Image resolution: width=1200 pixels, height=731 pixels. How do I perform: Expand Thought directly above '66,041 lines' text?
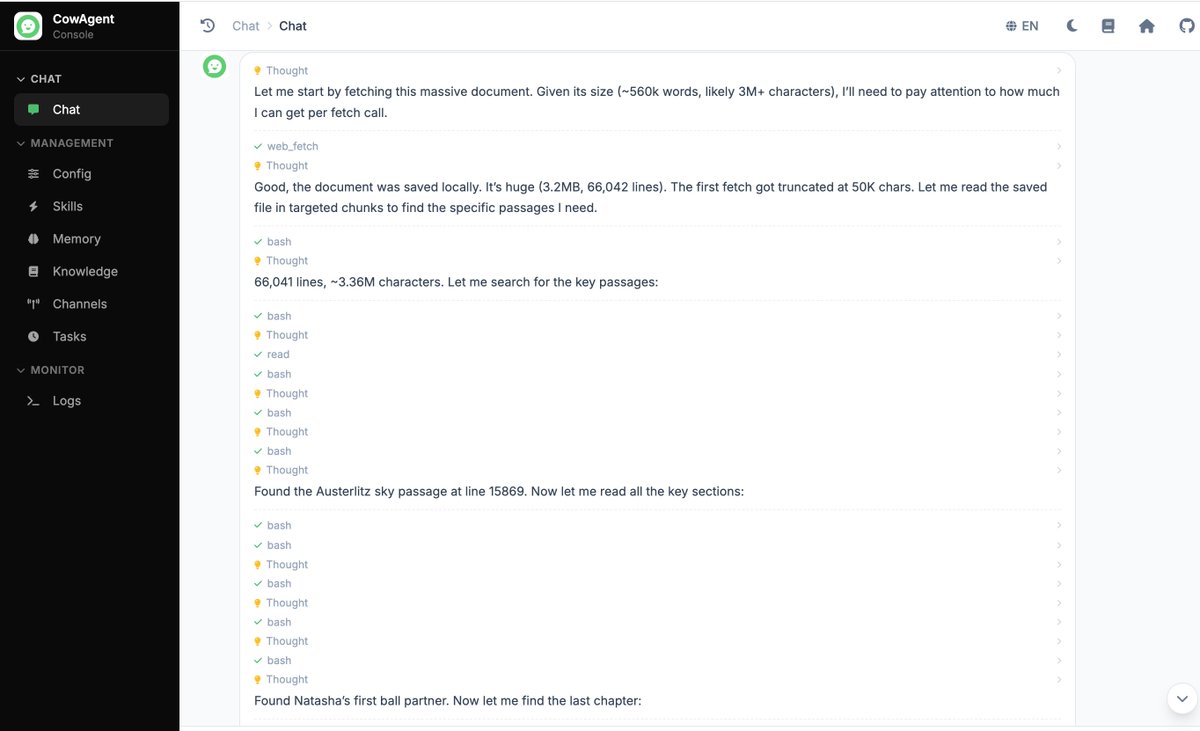657,261
